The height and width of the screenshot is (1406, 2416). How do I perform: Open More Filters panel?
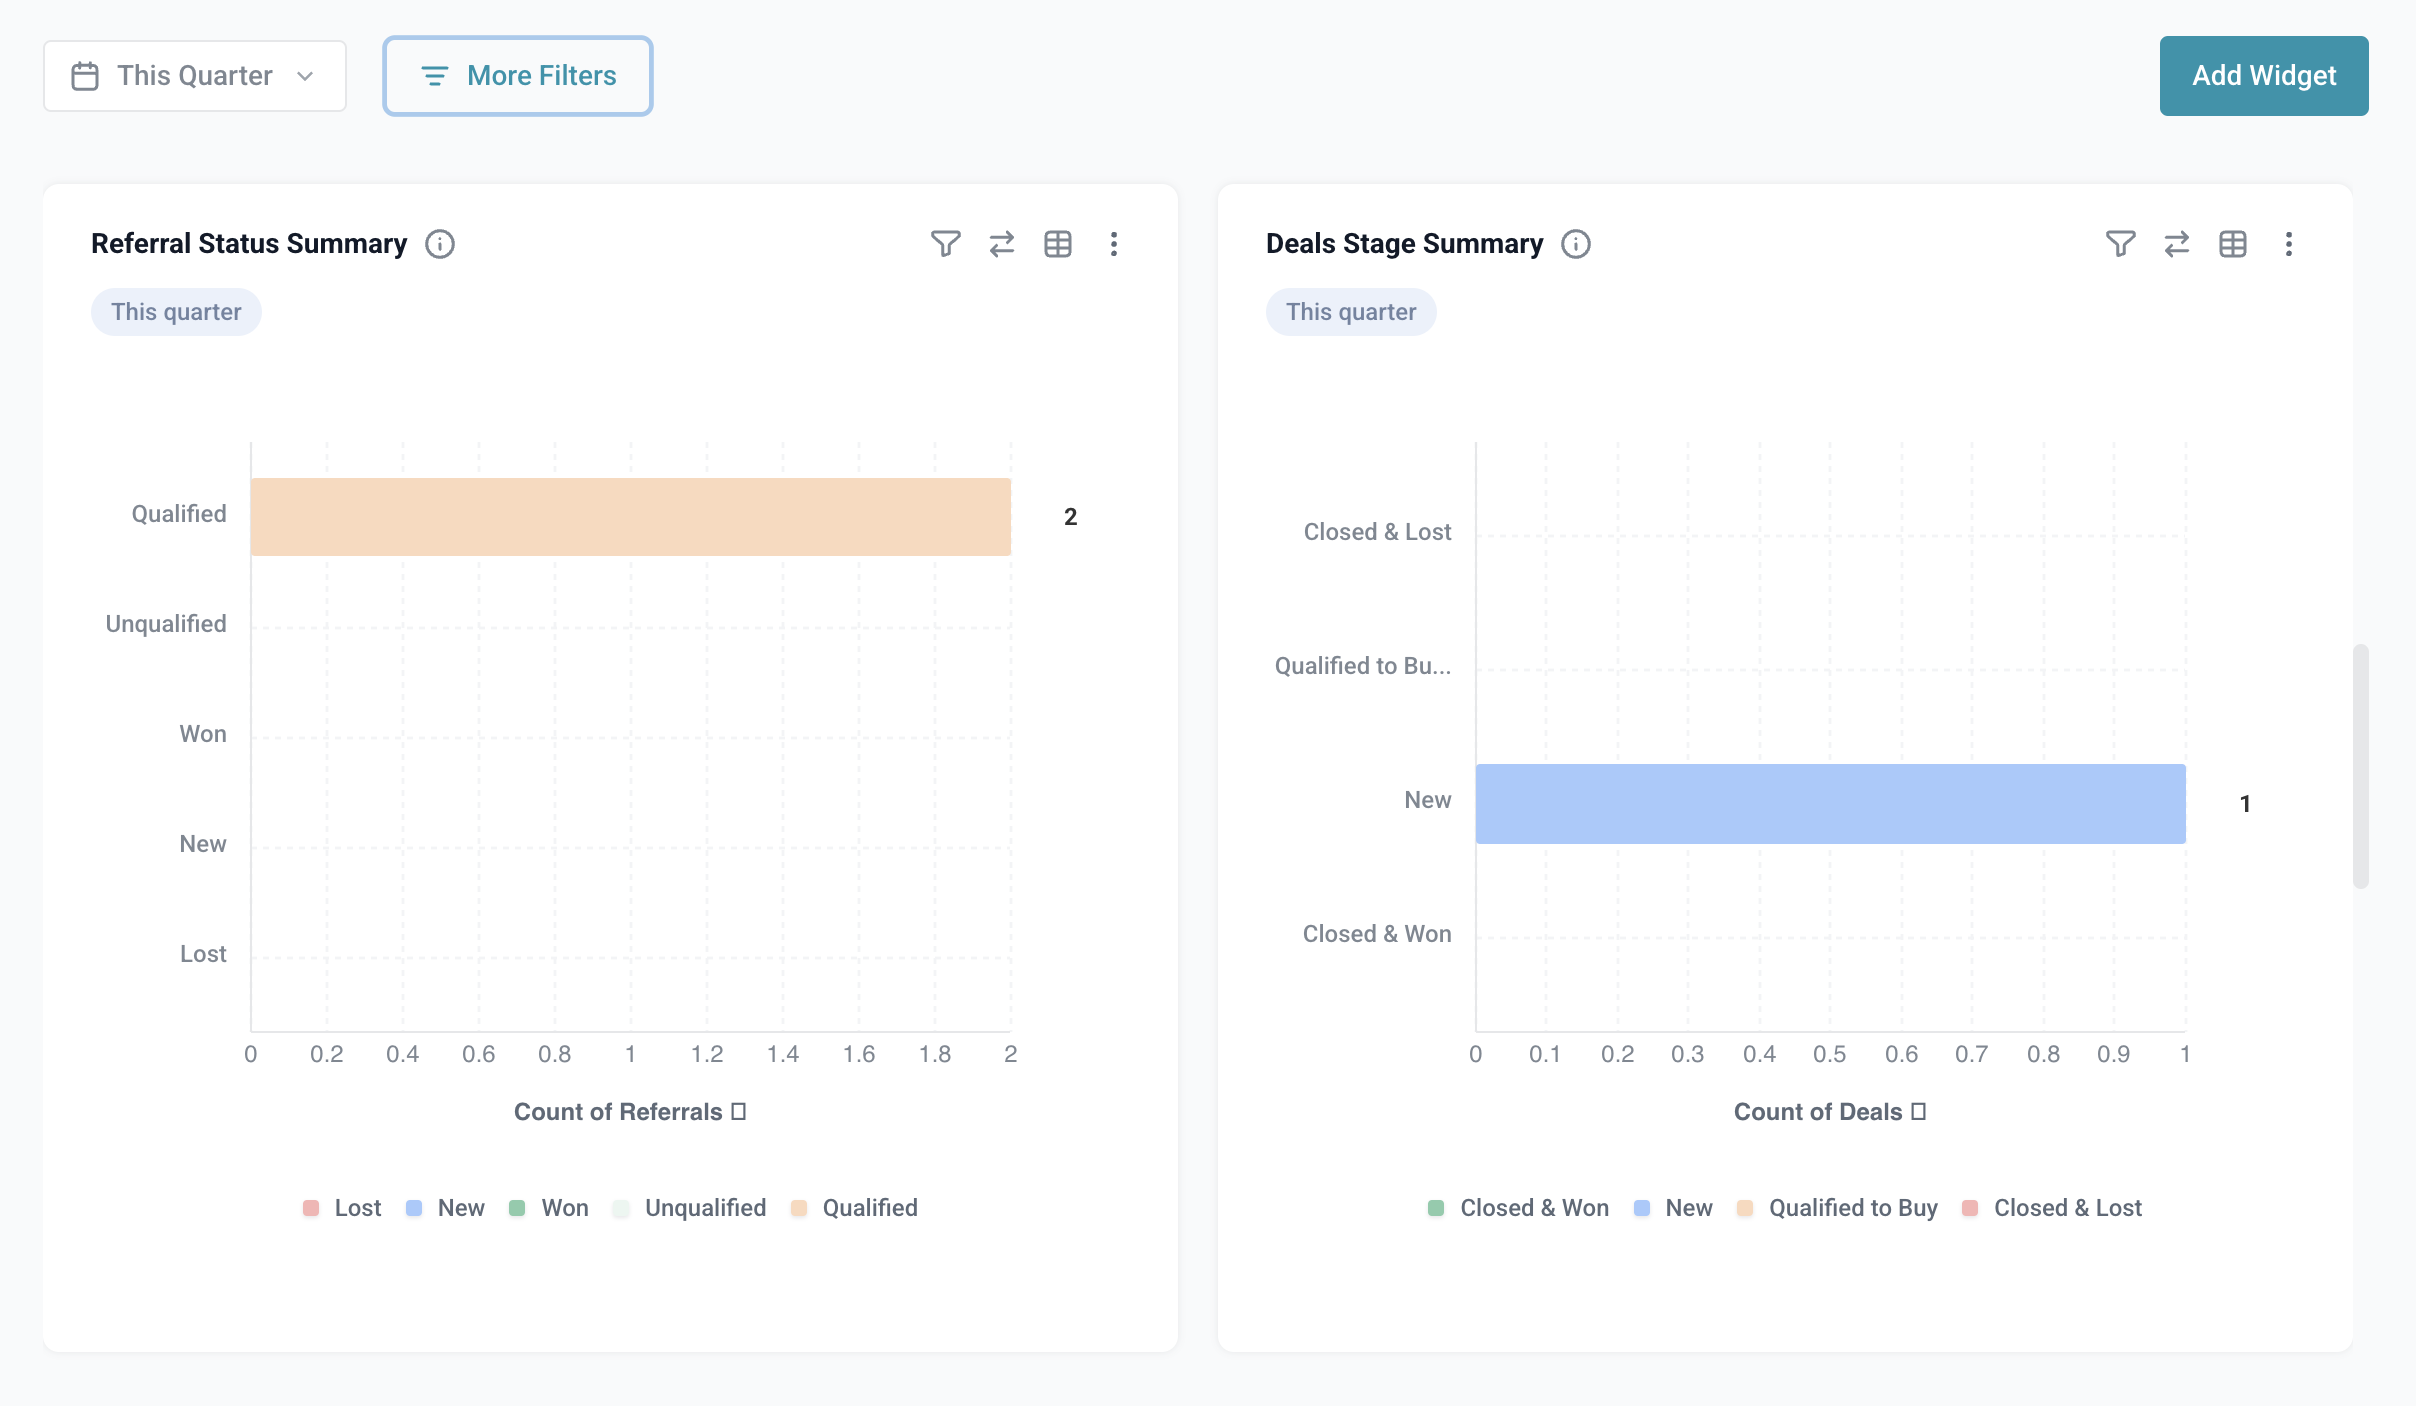[x=518, y=76]
